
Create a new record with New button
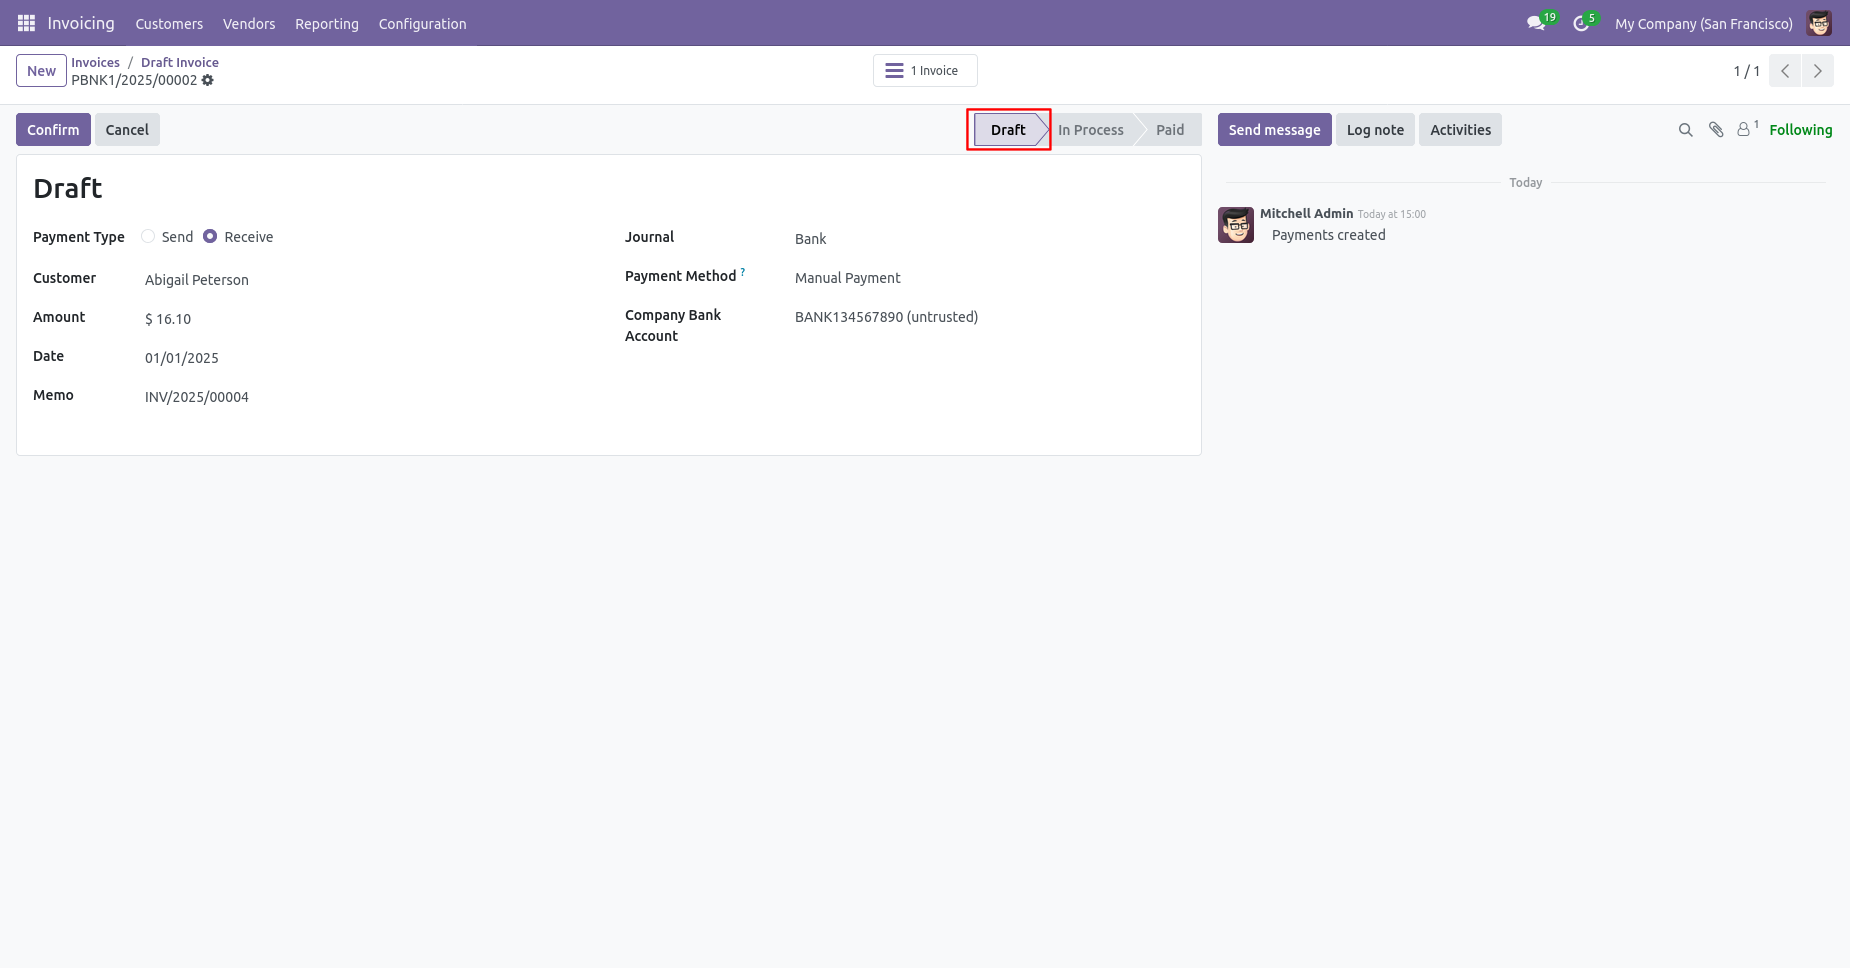coord(41,71)
